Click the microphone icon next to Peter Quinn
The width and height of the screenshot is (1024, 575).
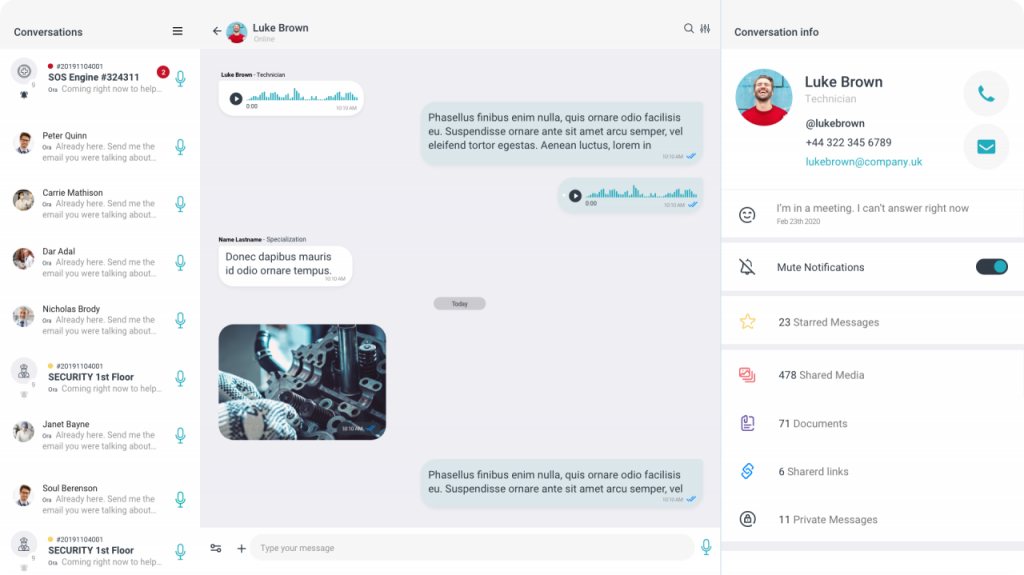click(x=180, y=147)
